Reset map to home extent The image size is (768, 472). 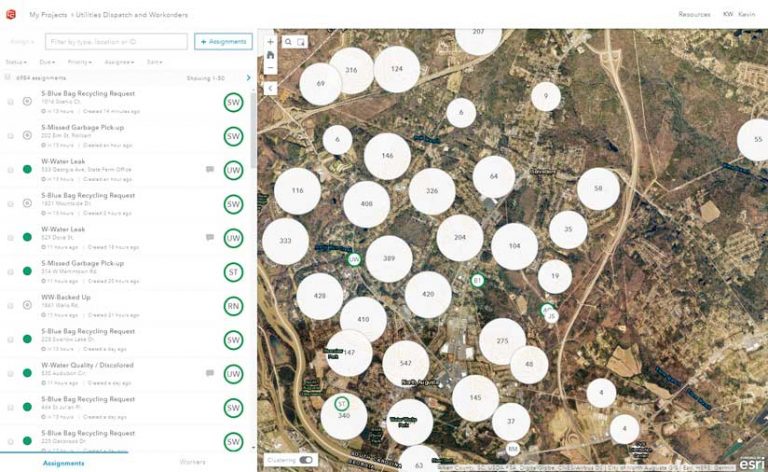270,55
